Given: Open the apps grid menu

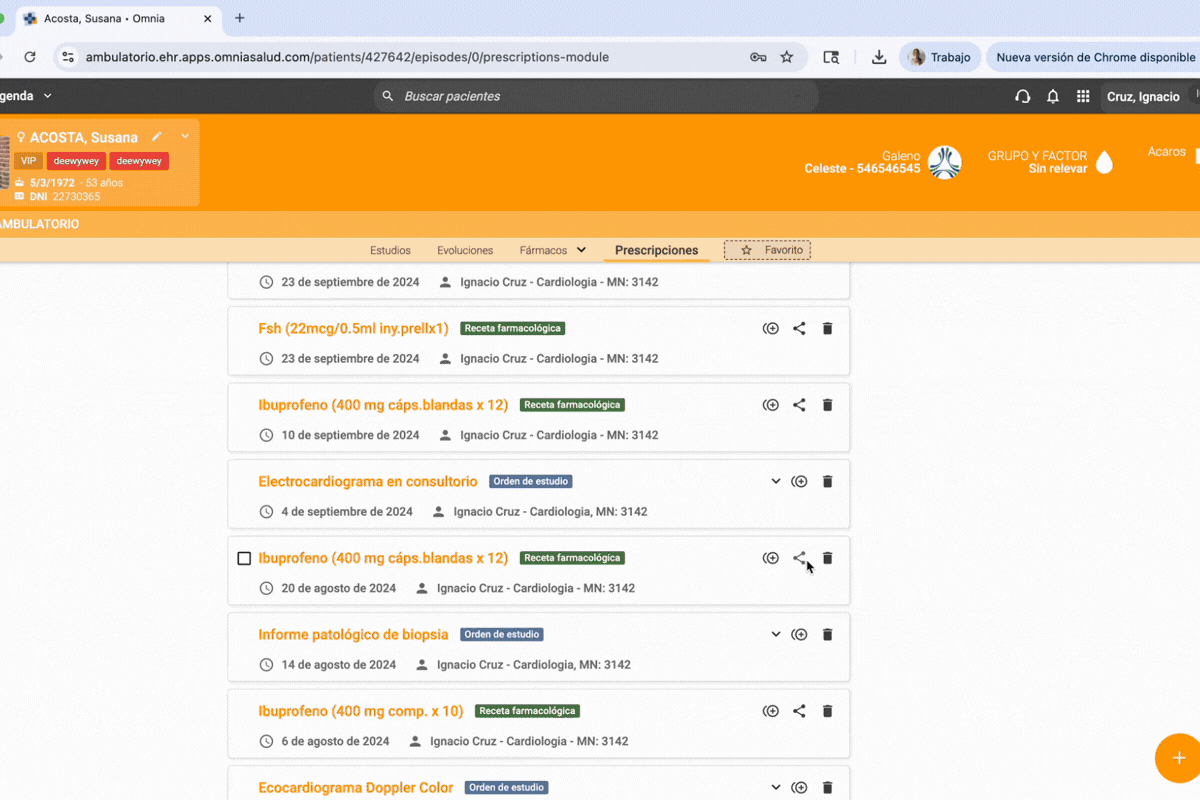Looking at the screenshot, I should pos(1083,97).
